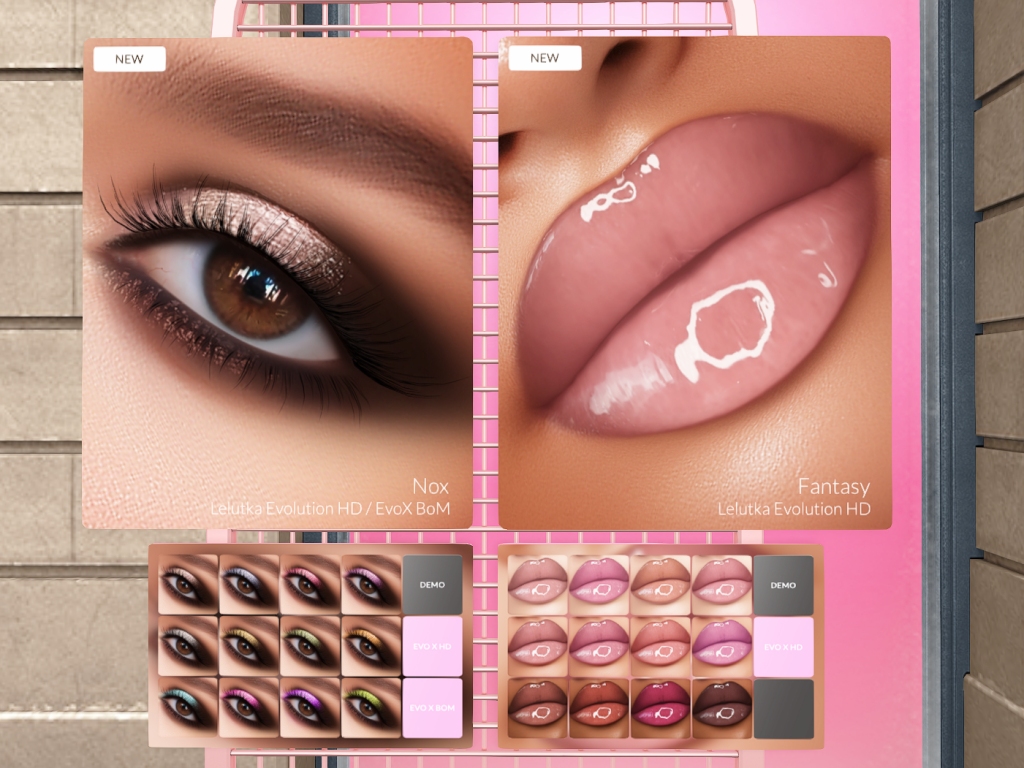Pick the deep magenta berry lip swatch
This screenshot has width=1024, height=768.
coord(660,709)
